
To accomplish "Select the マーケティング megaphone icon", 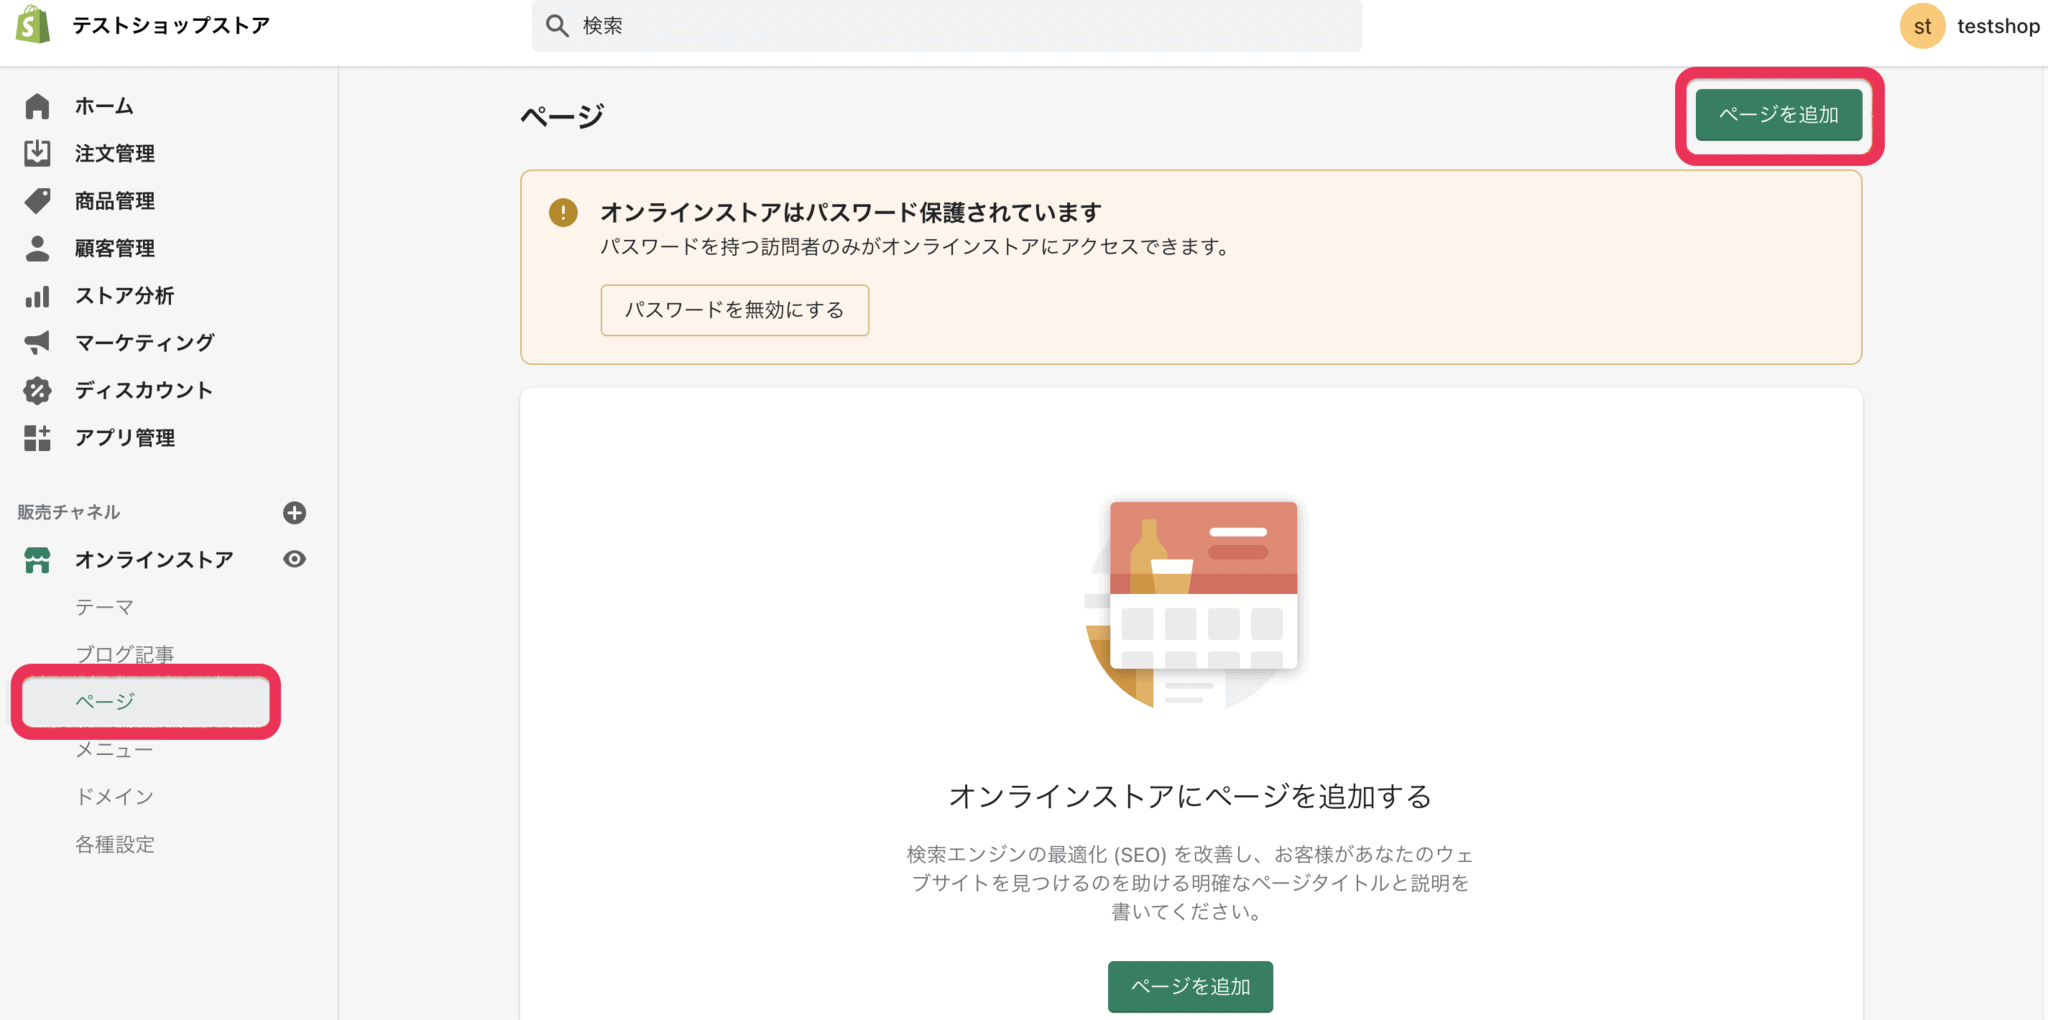I will coord(36,342).
